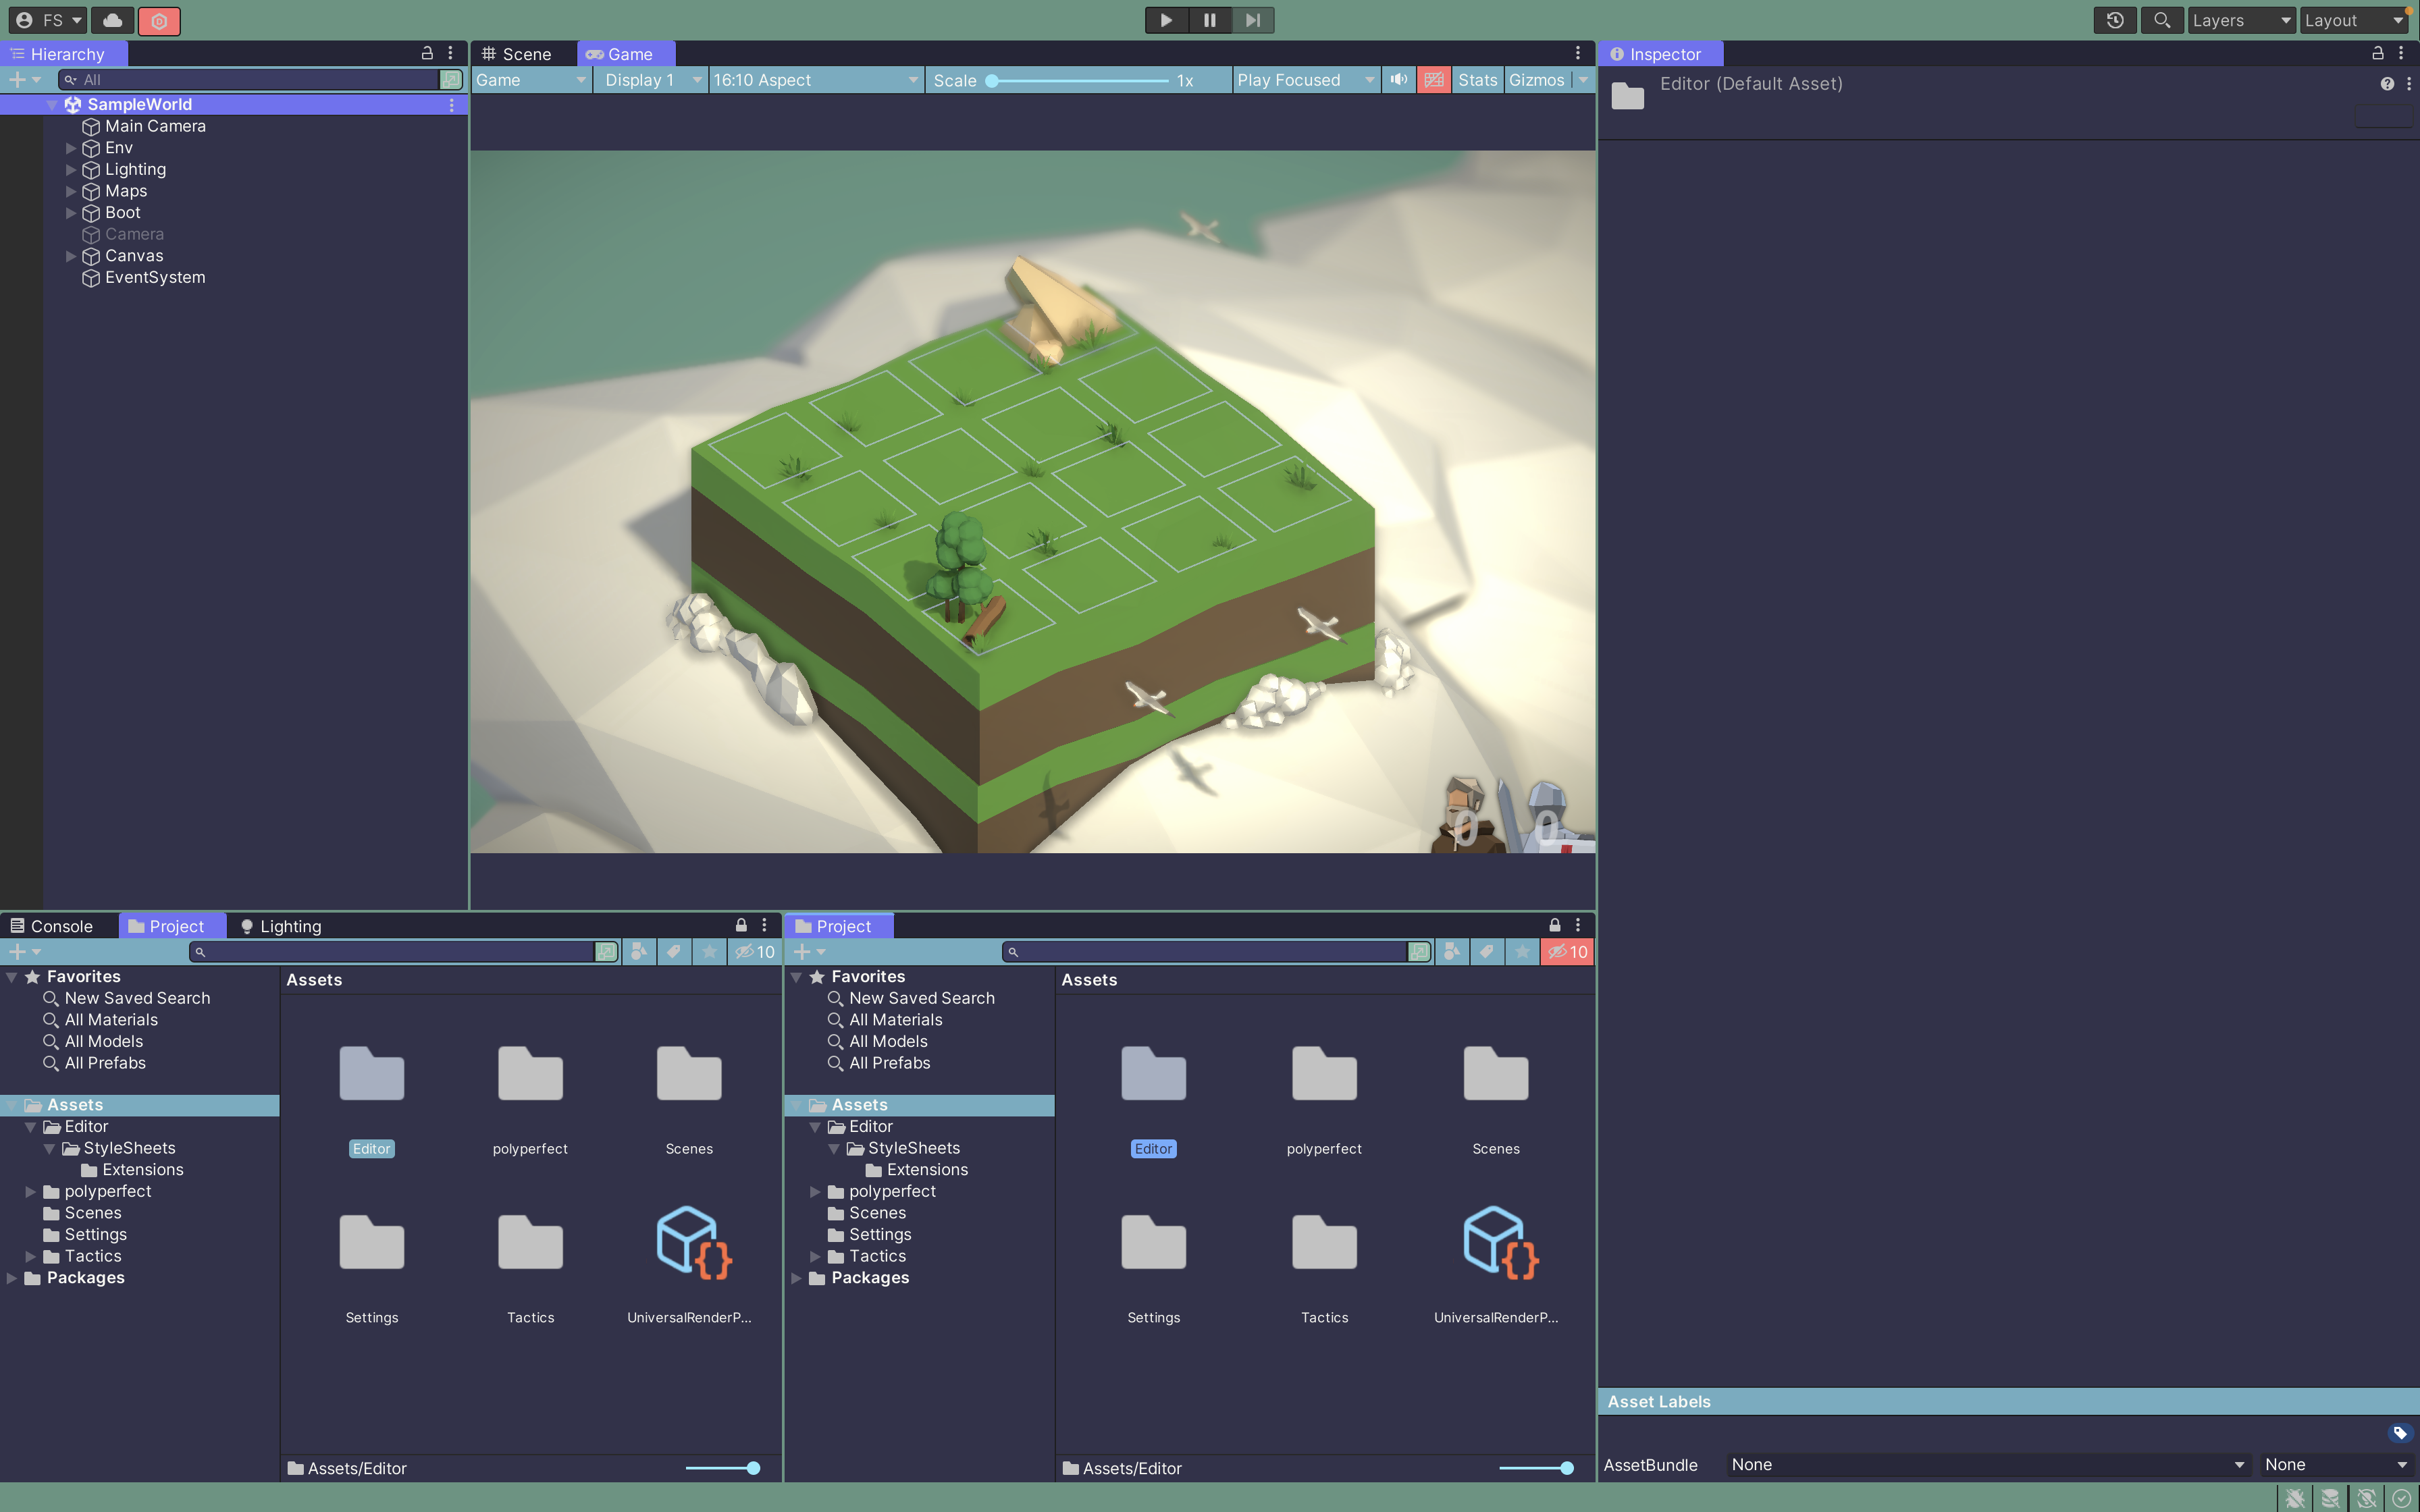This screenshot has height=1512, width=2420.
Task: Adjust the Game view Scale slider
Action: (1078, 80)
